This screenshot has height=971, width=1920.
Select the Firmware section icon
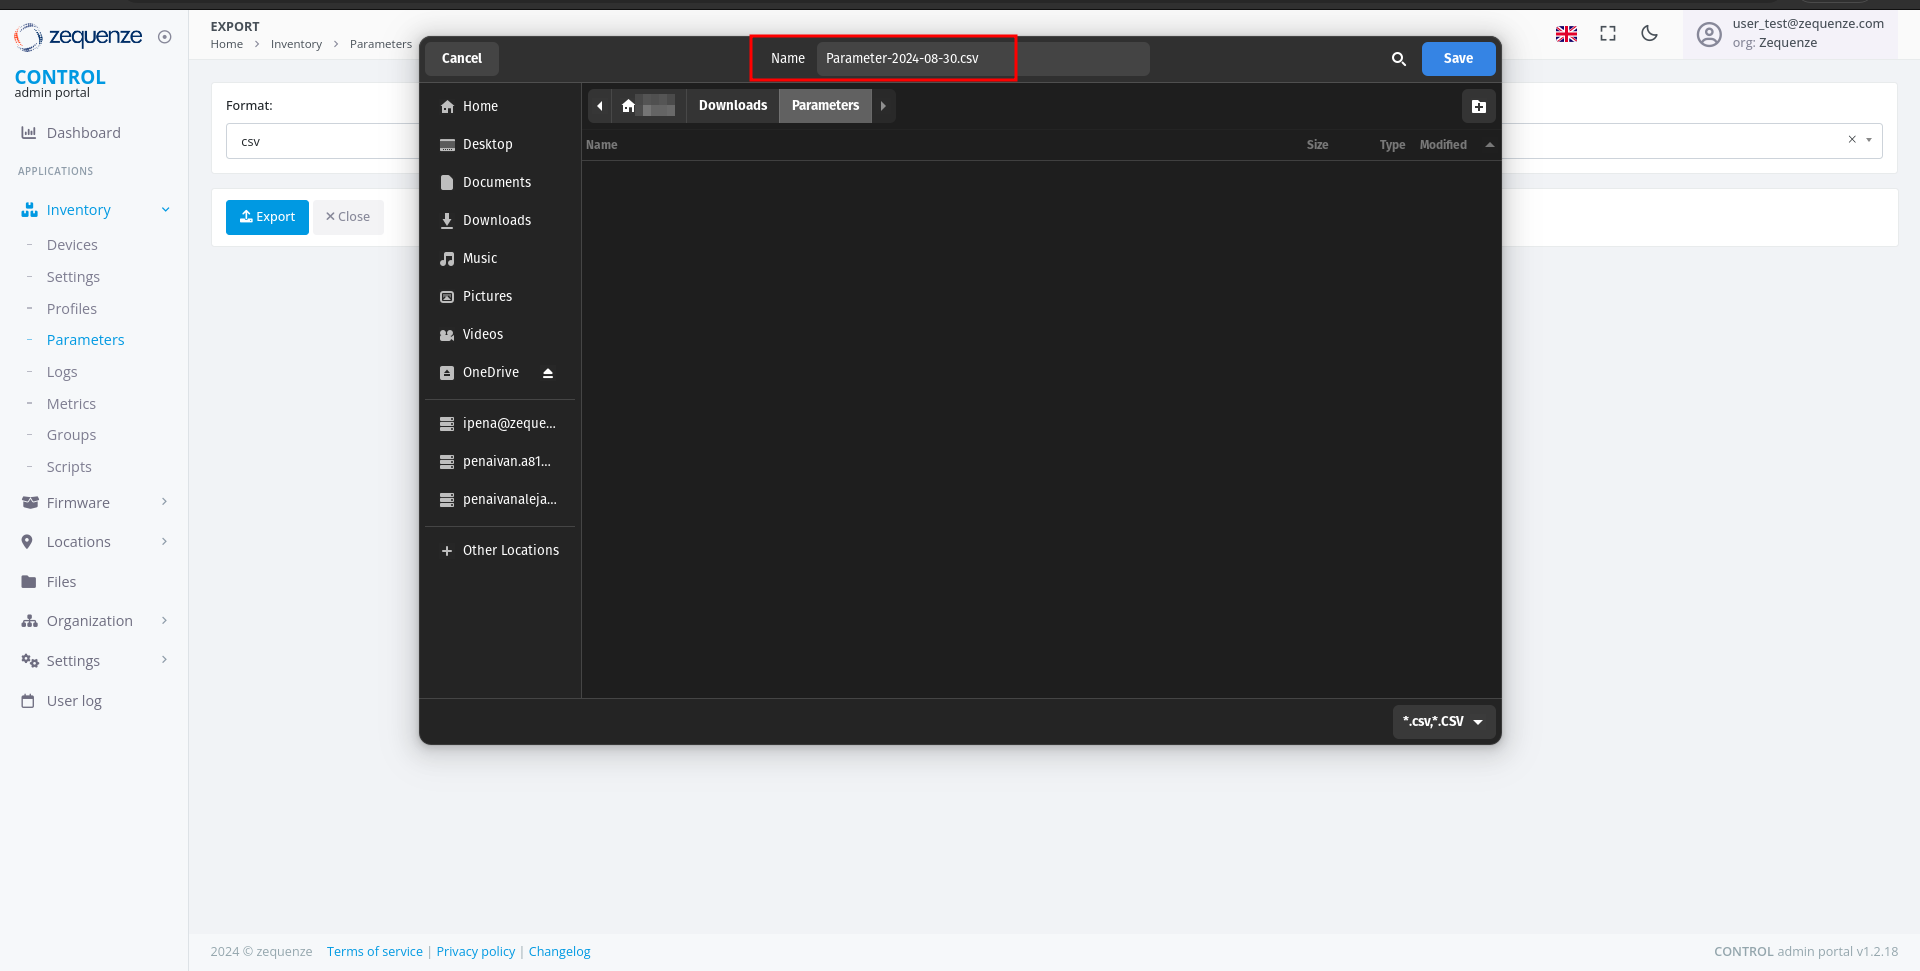point(27,502)
